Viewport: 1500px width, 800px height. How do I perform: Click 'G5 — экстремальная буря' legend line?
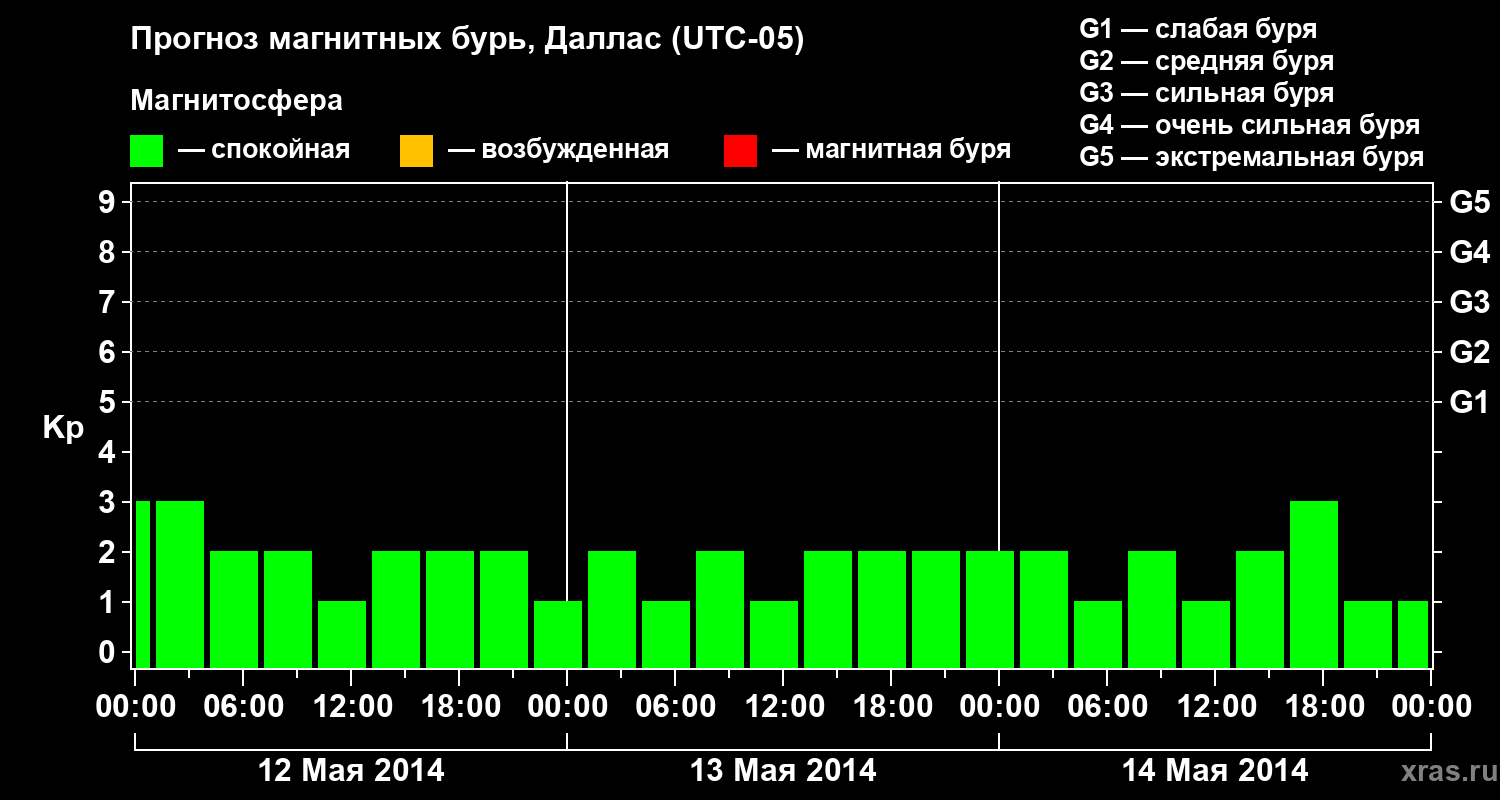pyautogui.click(x=1252, y=157)
